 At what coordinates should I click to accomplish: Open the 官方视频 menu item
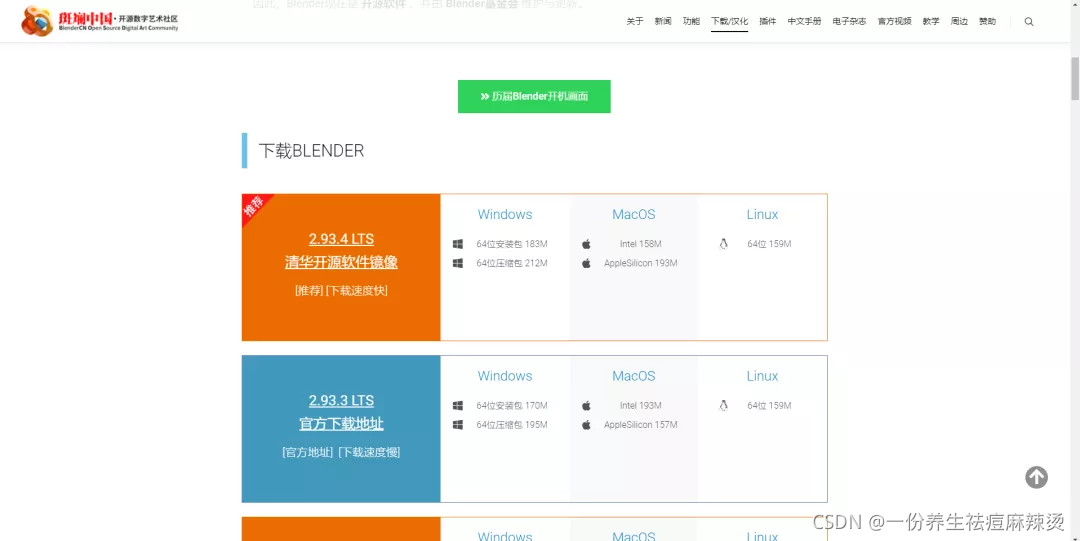tap(894, 21)
